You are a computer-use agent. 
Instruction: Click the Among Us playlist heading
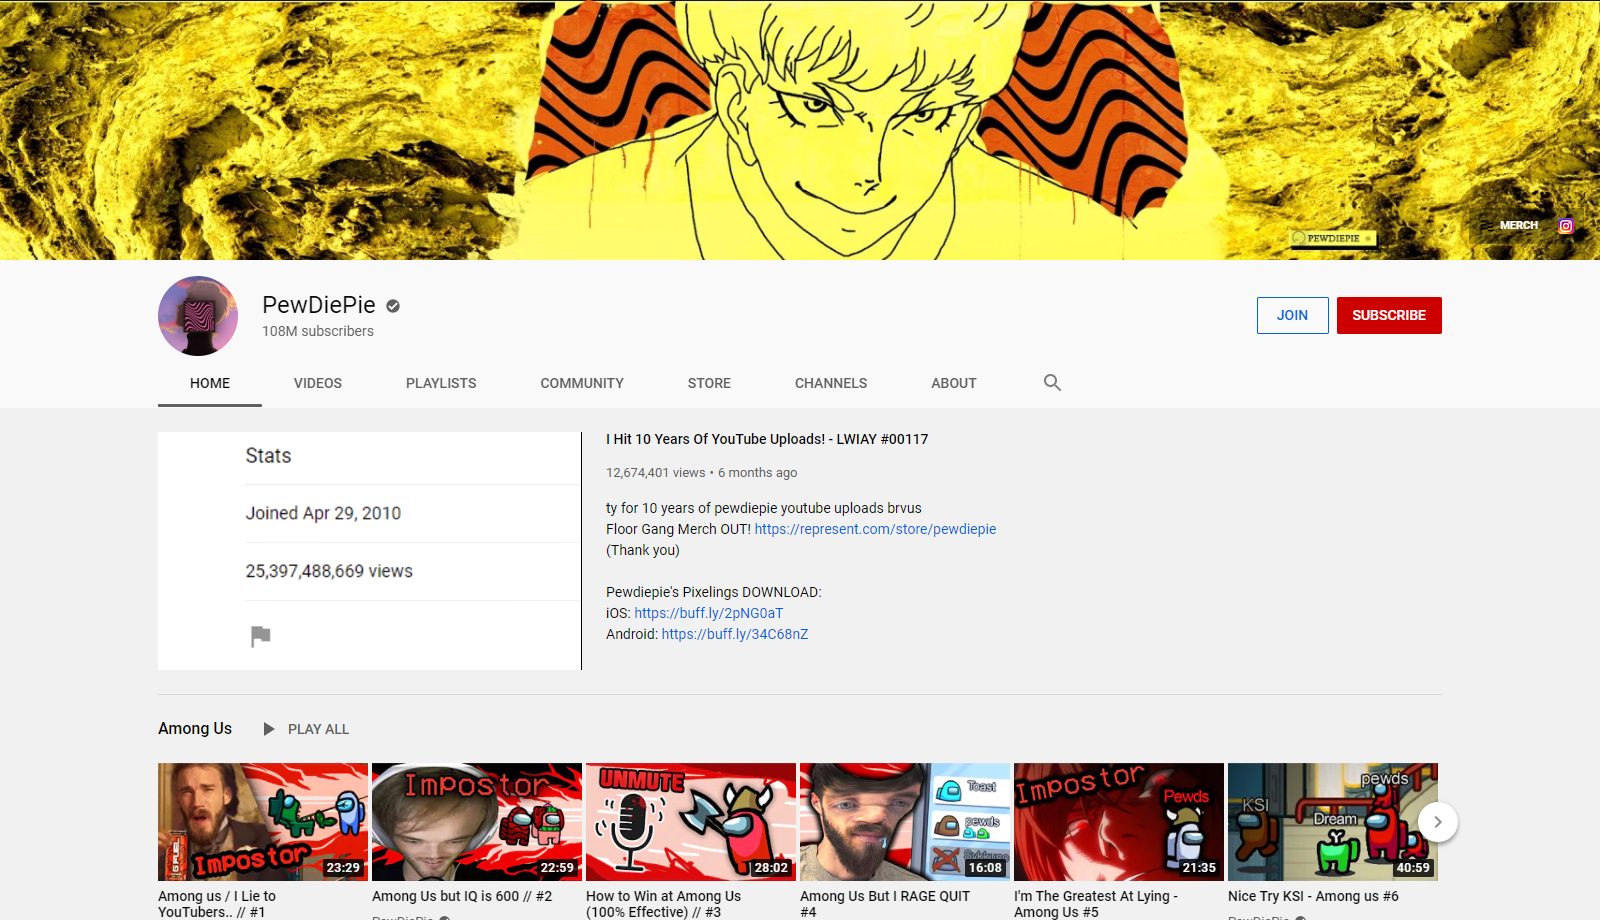[195, 729]
